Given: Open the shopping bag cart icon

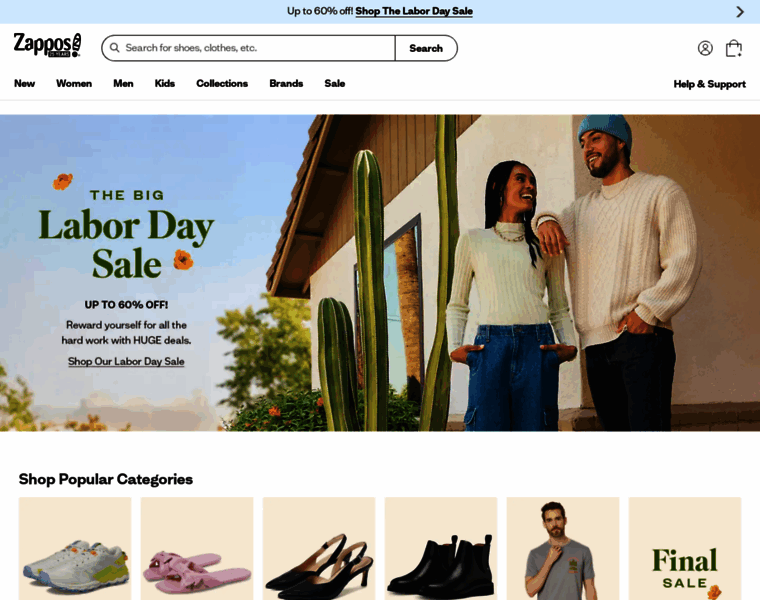Looking at the screenshot, I should coord(733,48).
